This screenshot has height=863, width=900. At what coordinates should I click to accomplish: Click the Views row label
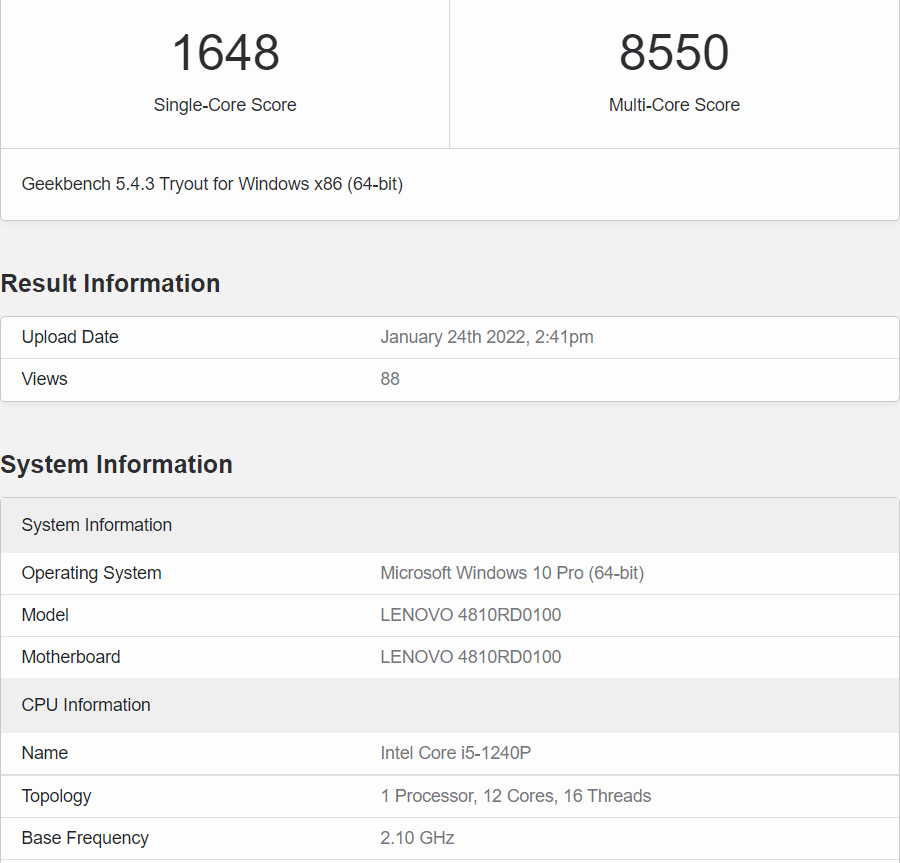coord(45,379)
